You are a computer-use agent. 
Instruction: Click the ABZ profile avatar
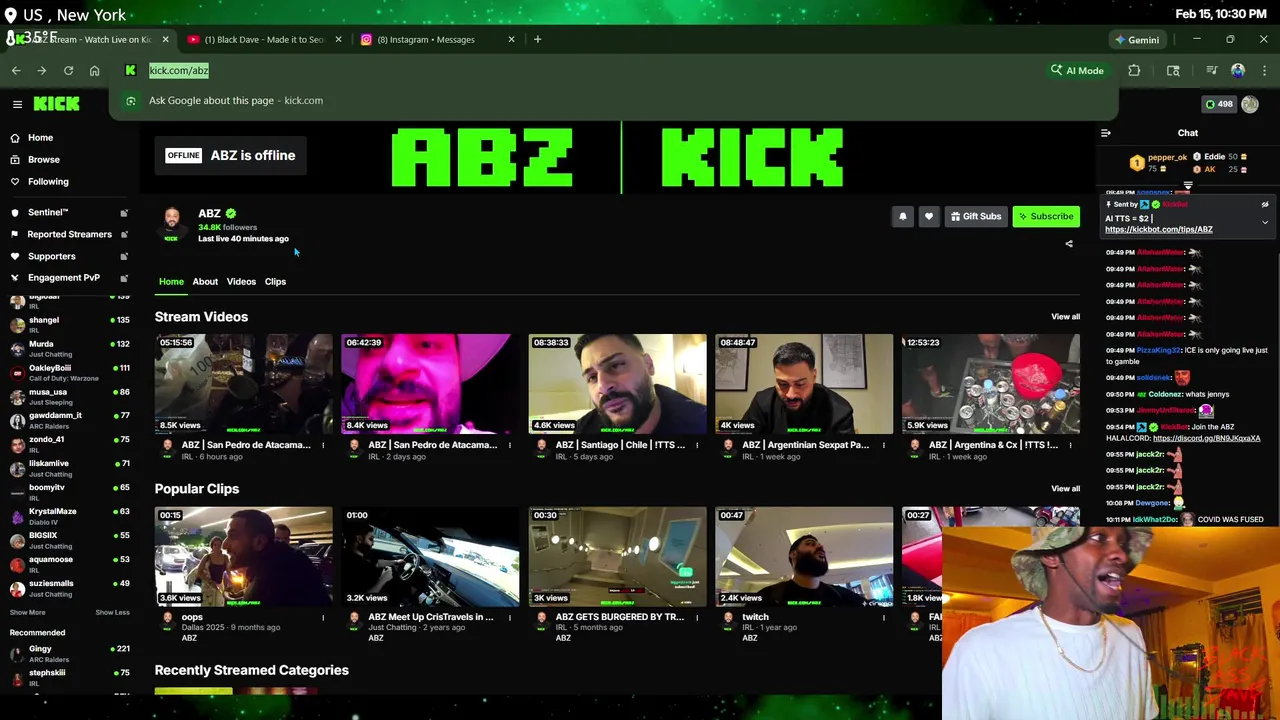tap(172, 225)
